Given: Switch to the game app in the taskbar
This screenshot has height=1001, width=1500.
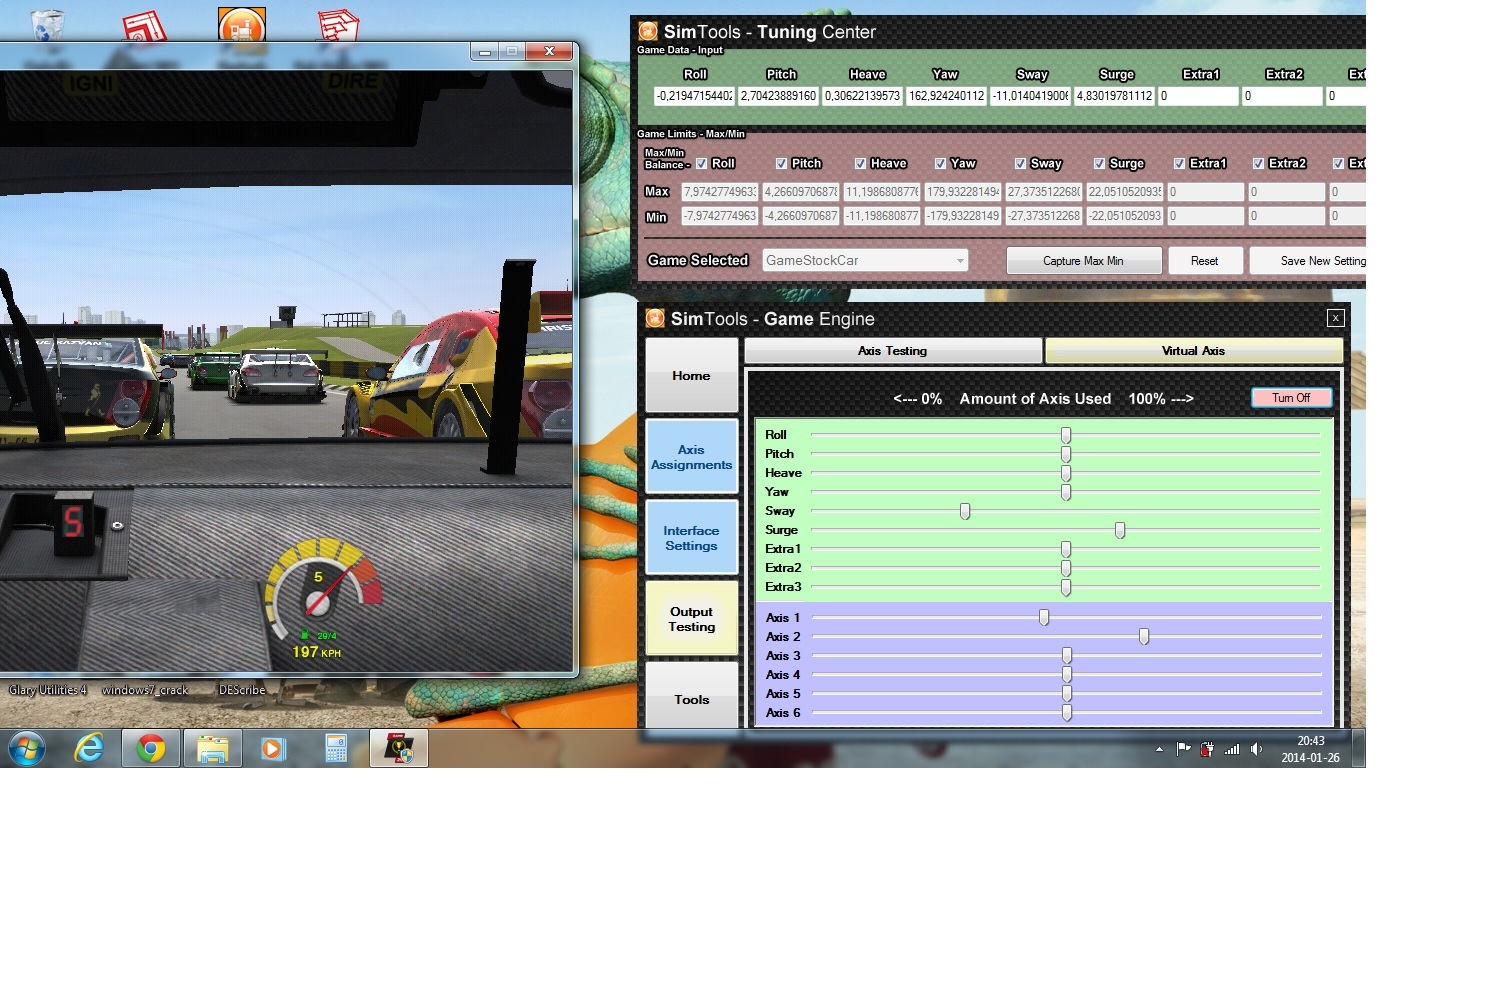Looking at the screenshot, I should point(399,748).
